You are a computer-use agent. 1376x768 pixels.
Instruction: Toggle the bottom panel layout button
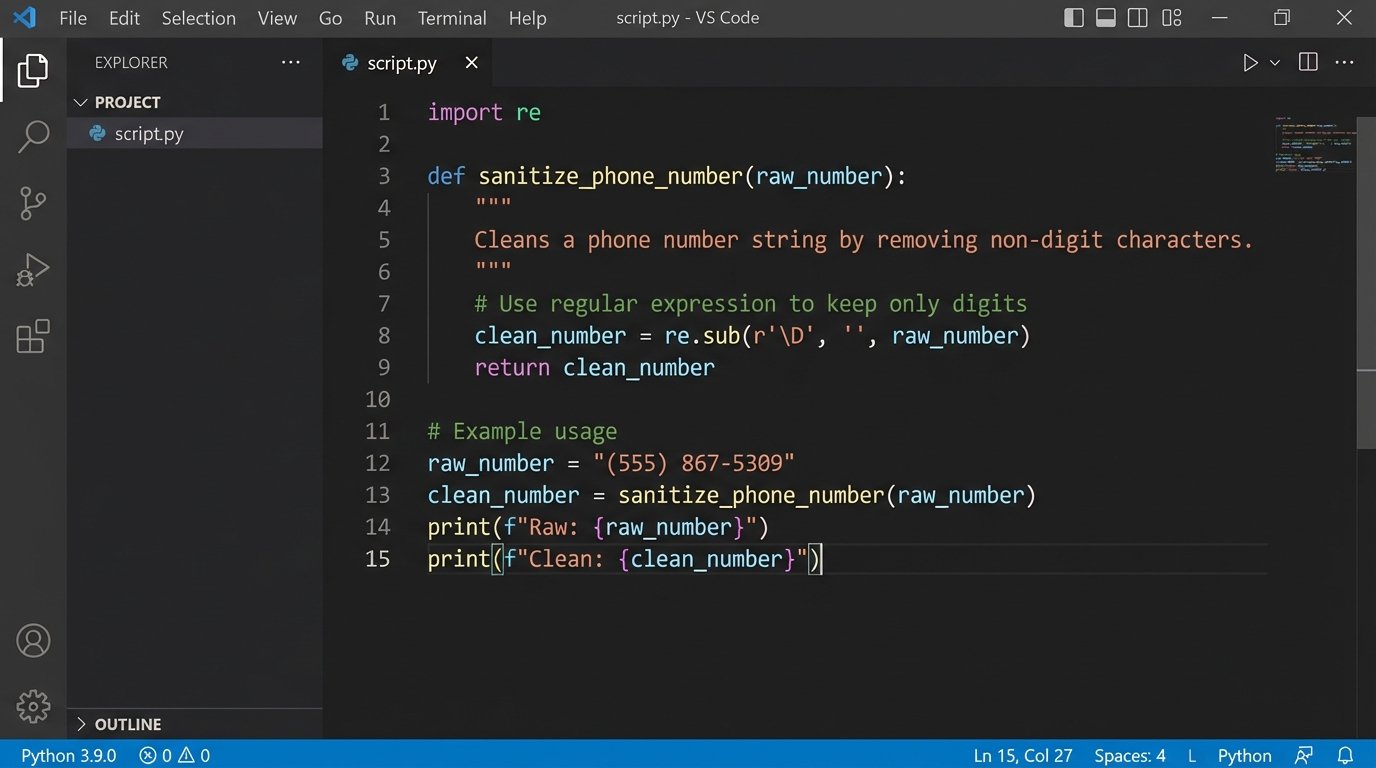pyautogui.click(x=1106, y=18)
